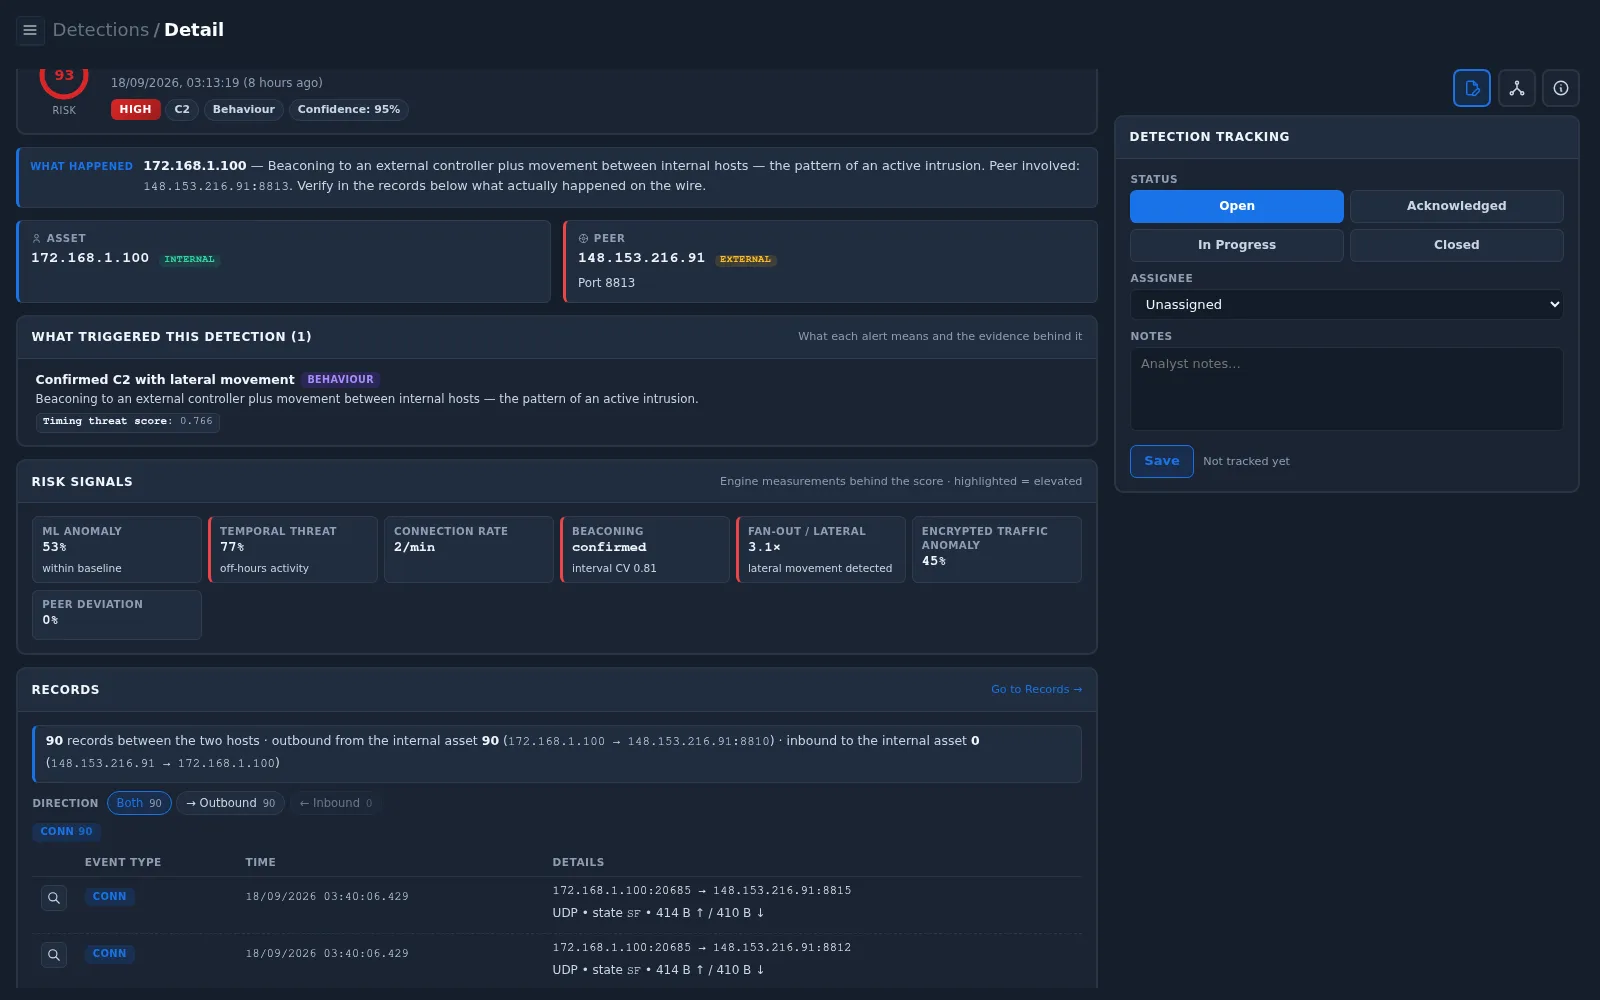Open the hamburger navigation menu
The height and width of the screenshot is (1000, 1600).
click(x=30, y=30)
